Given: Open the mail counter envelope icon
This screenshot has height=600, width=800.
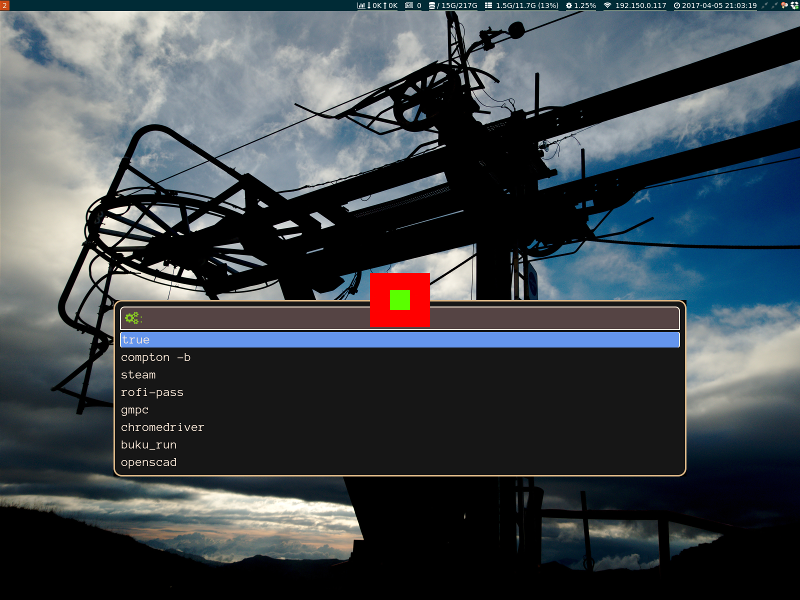Looking at the screenshot, I should click(x=408, y=5).
